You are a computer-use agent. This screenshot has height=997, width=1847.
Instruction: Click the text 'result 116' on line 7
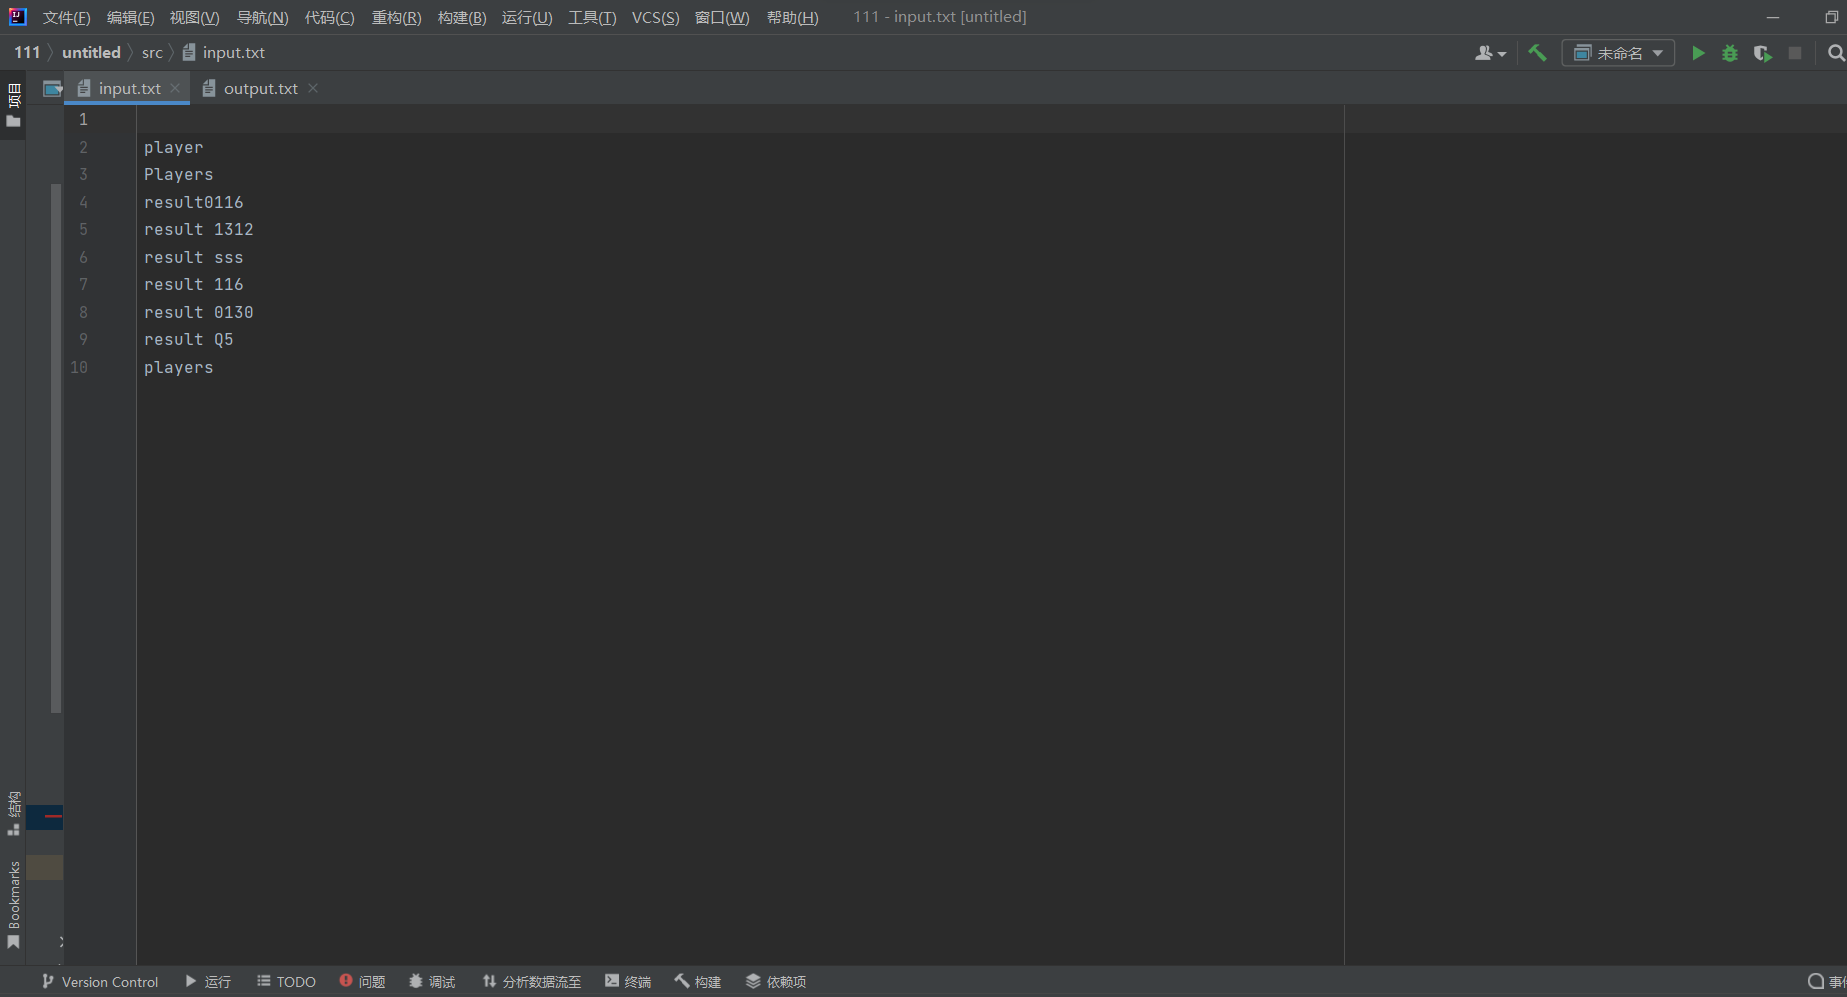coord(193,284)
